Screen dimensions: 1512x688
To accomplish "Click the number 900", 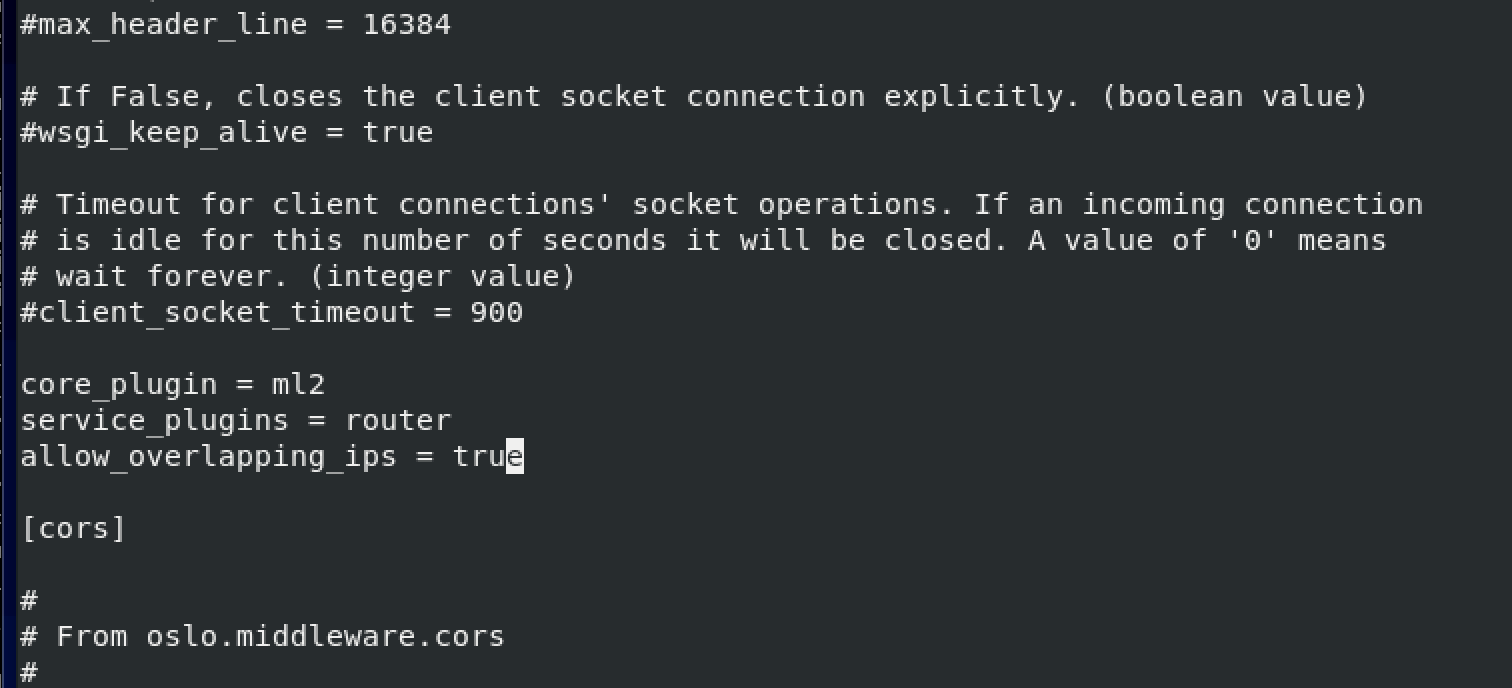I will (497, 313).
